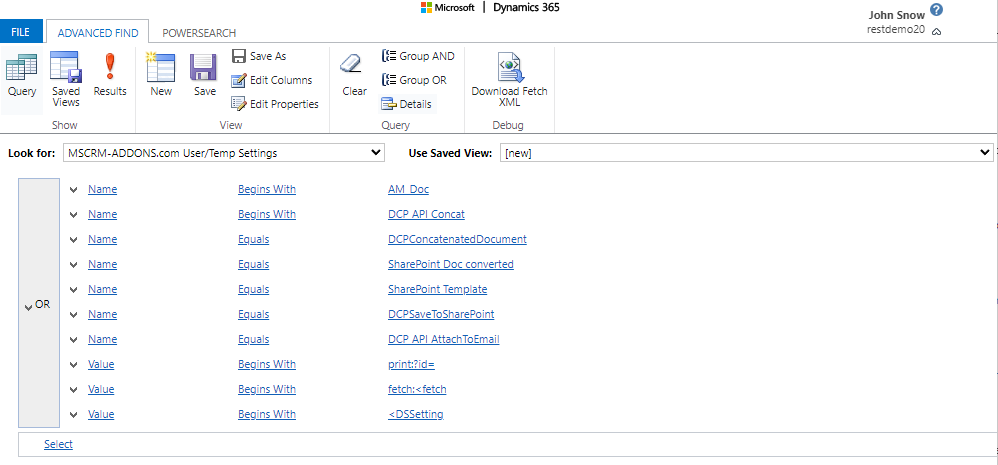This screenshot has width=998, height=465.
Task: Click Equals operator for DCPSaveToSharePoint
Action: tap(253, 314)
